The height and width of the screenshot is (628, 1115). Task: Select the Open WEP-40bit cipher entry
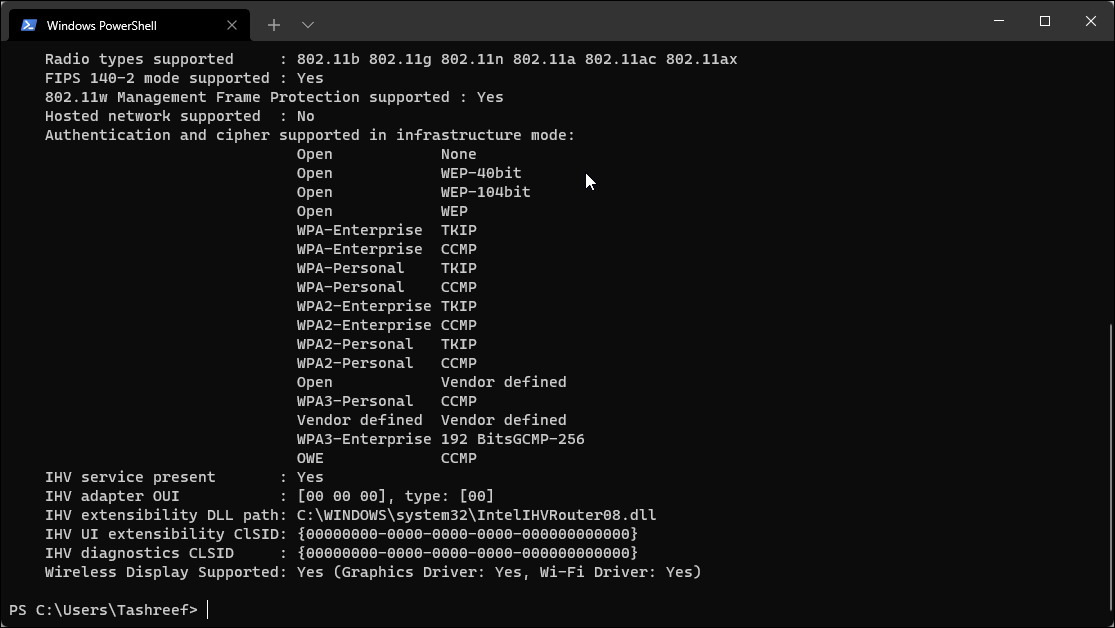pyautogui.click(x=400, y=173)
